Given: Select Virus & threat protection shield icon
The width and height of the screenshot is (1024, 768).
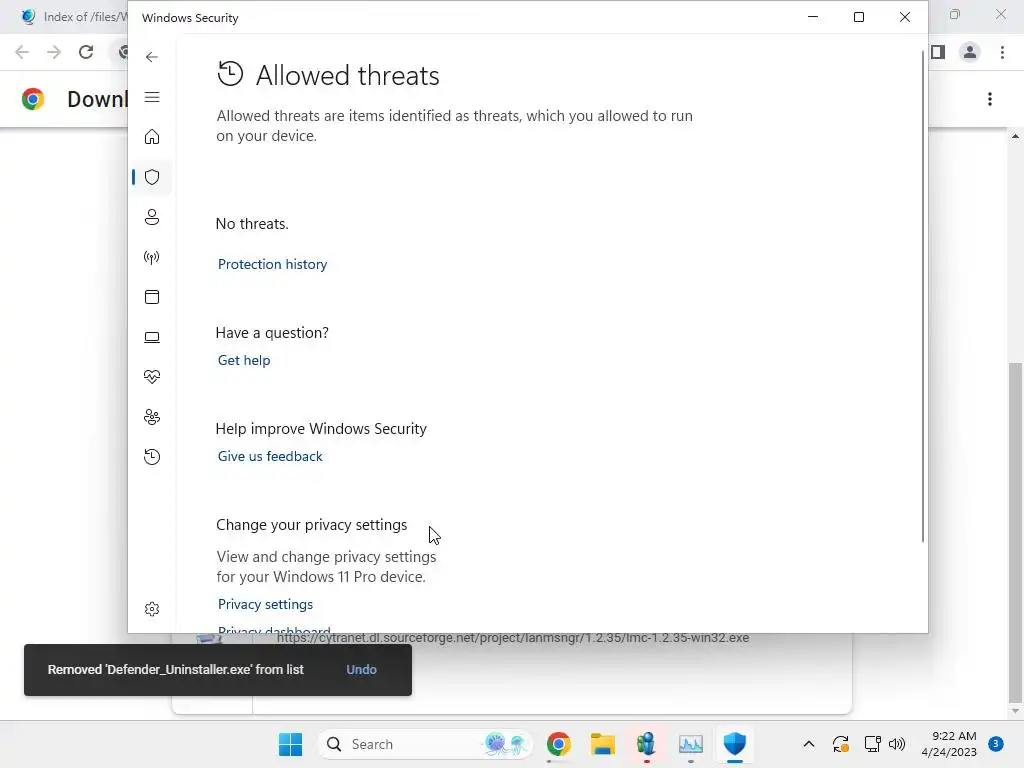Looking at the screenshot, I should pos(152,177).
